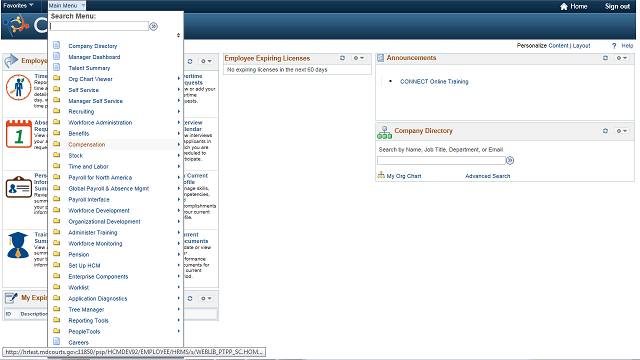This screenshot has width=640, height=360.
Task: Expand the Reporting Tools submenu arrow
Action: [x=179, y=320]
